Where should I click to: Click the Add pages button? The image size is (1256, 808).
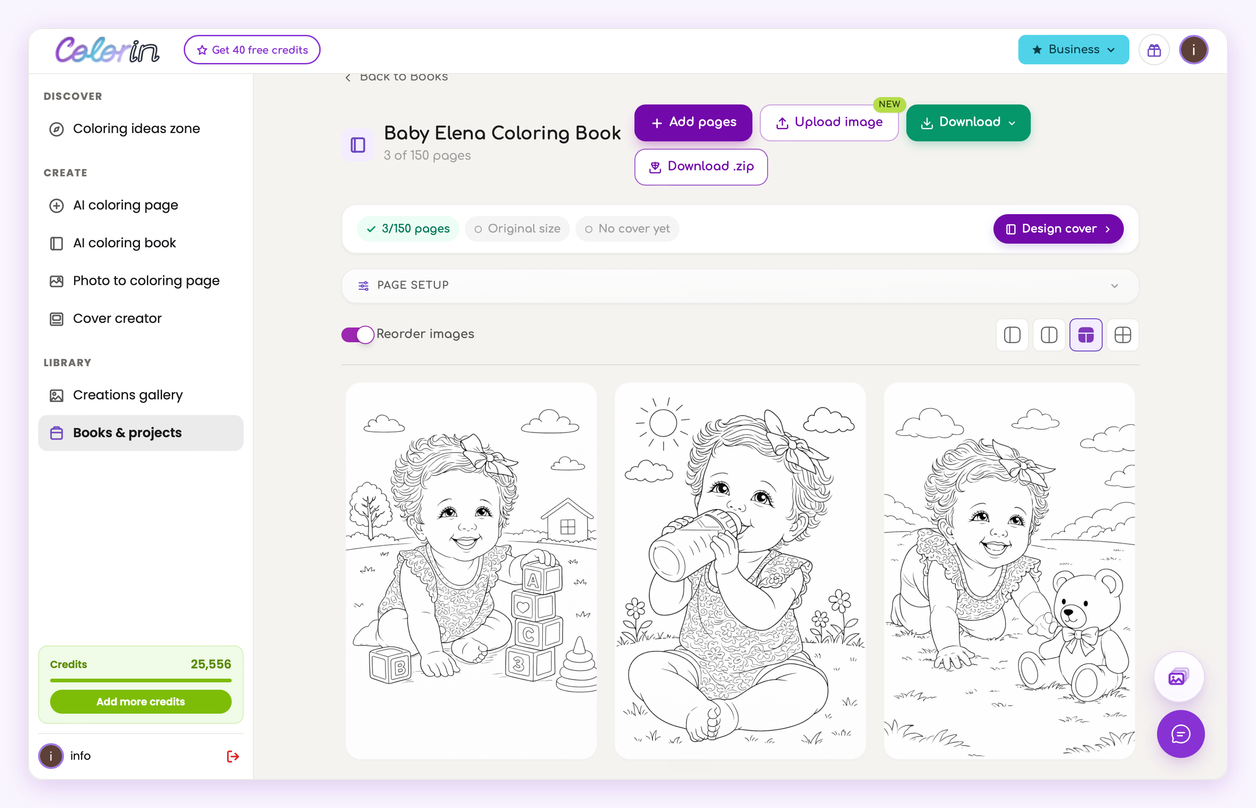coord(693,122)
